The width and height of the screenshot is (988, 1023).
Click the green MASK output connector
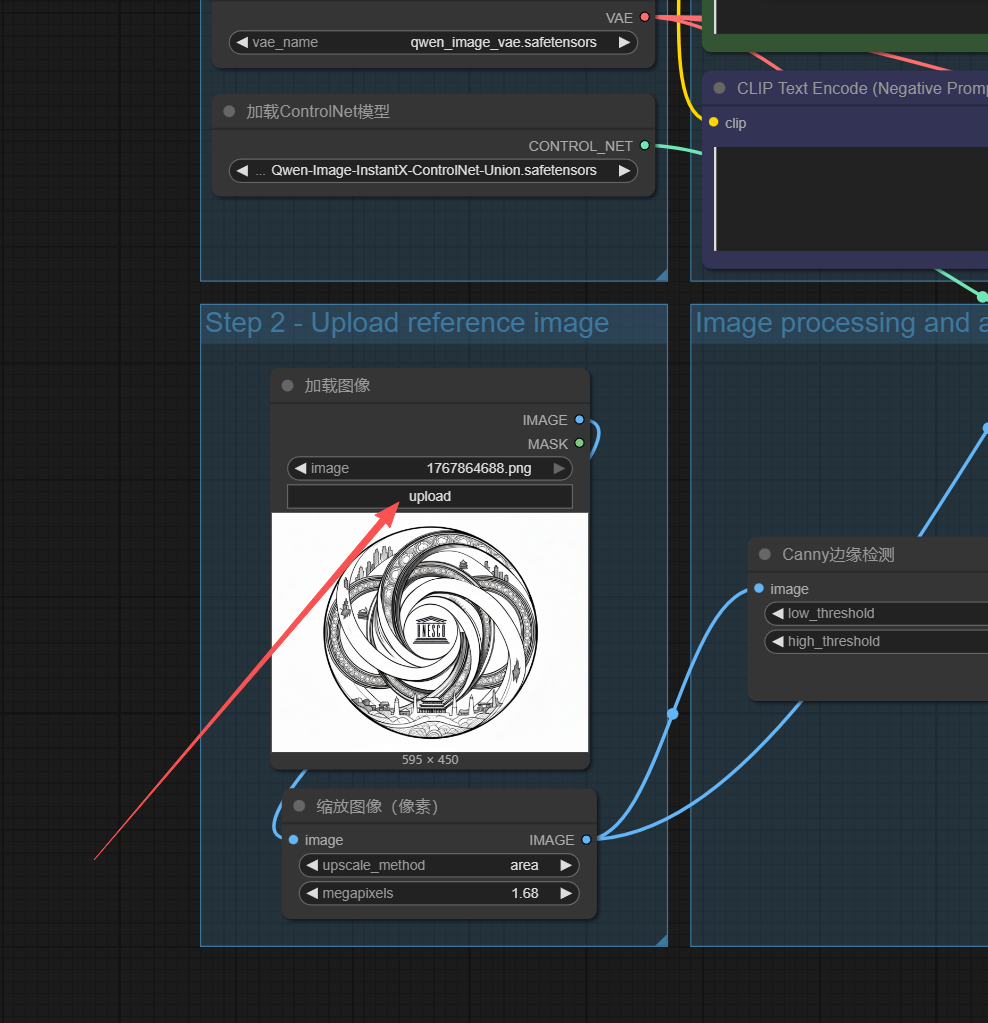579,443
